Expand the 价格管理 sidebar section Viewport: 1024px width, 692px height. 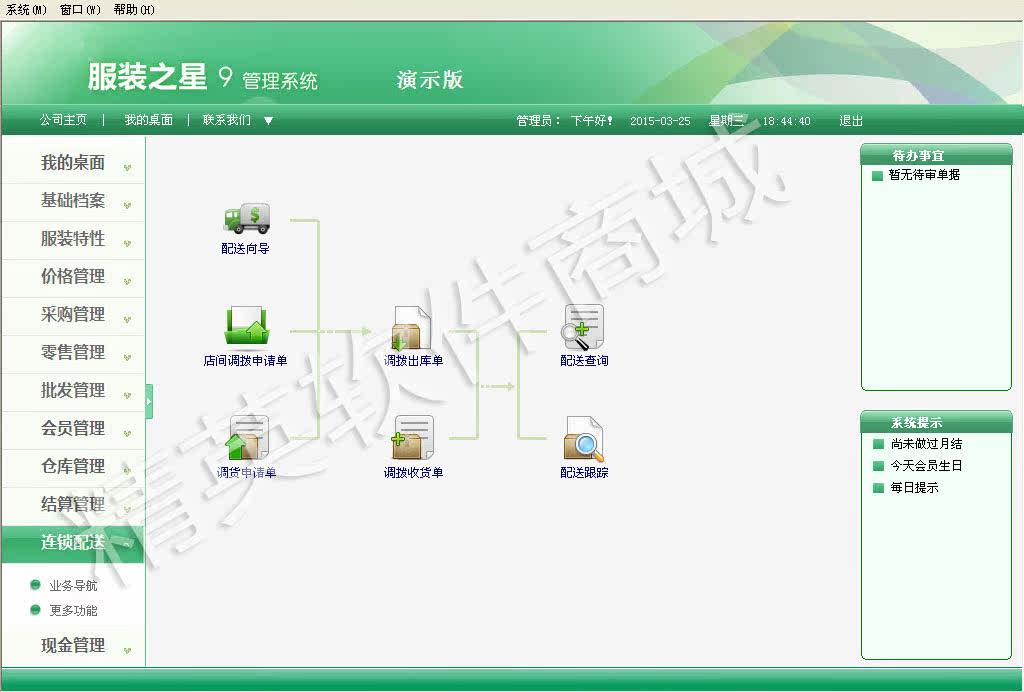click(72, 277)
